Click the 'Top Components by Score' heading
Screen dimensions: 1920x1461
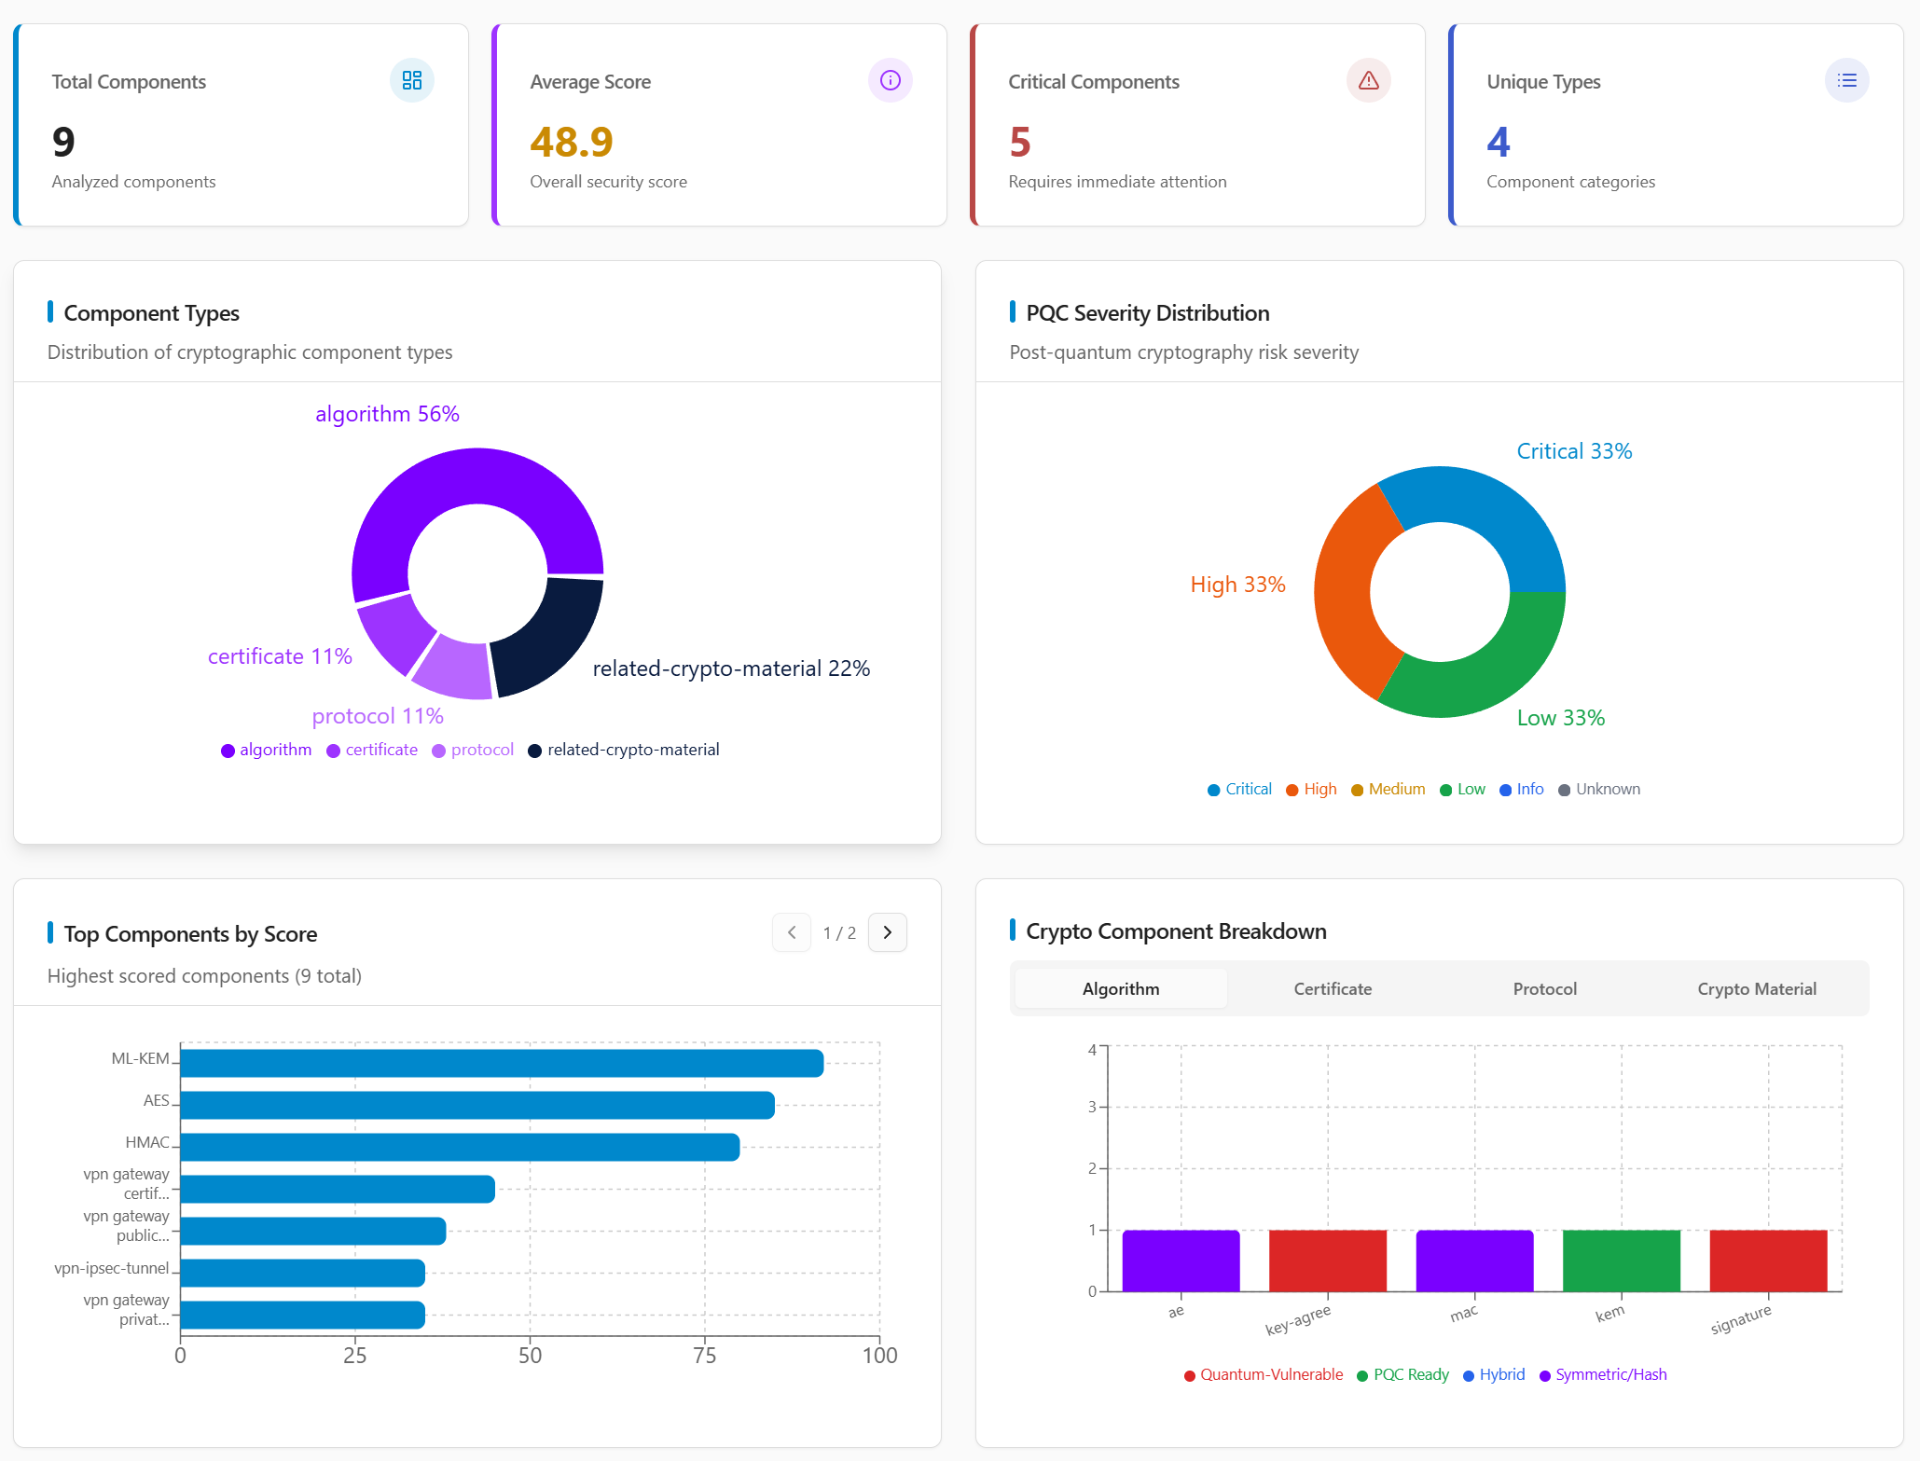coord(191,934)
